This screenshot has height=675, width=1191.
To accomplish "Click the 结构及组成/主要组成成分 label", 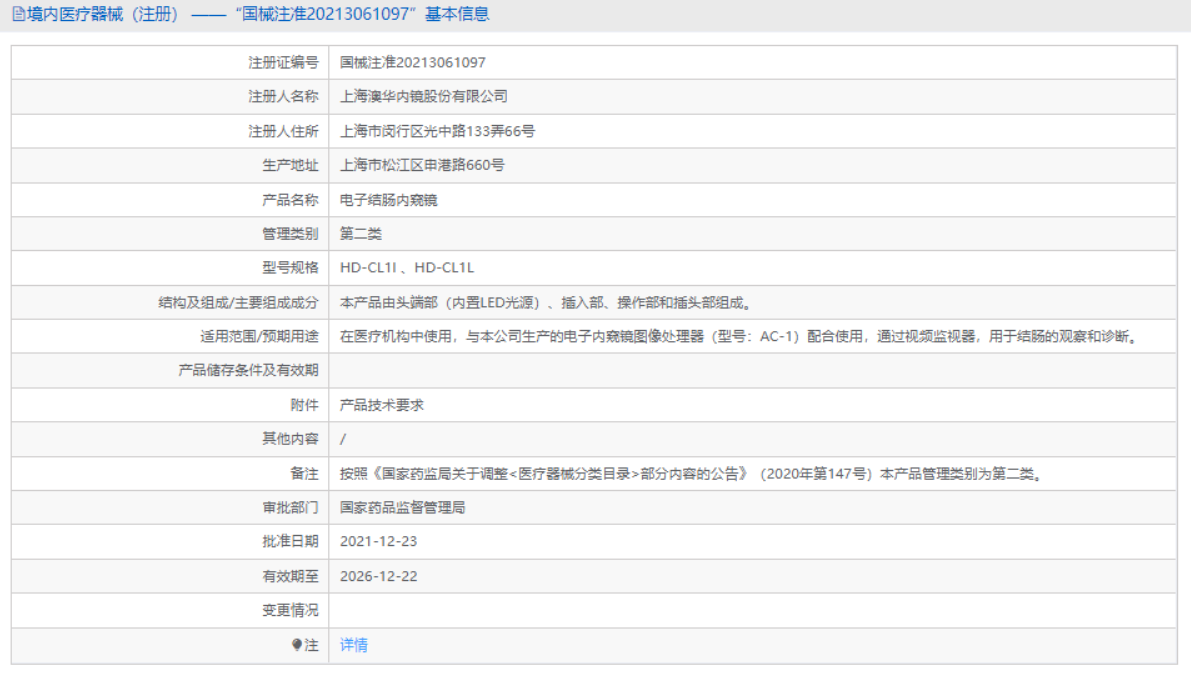I will point(239,302).
